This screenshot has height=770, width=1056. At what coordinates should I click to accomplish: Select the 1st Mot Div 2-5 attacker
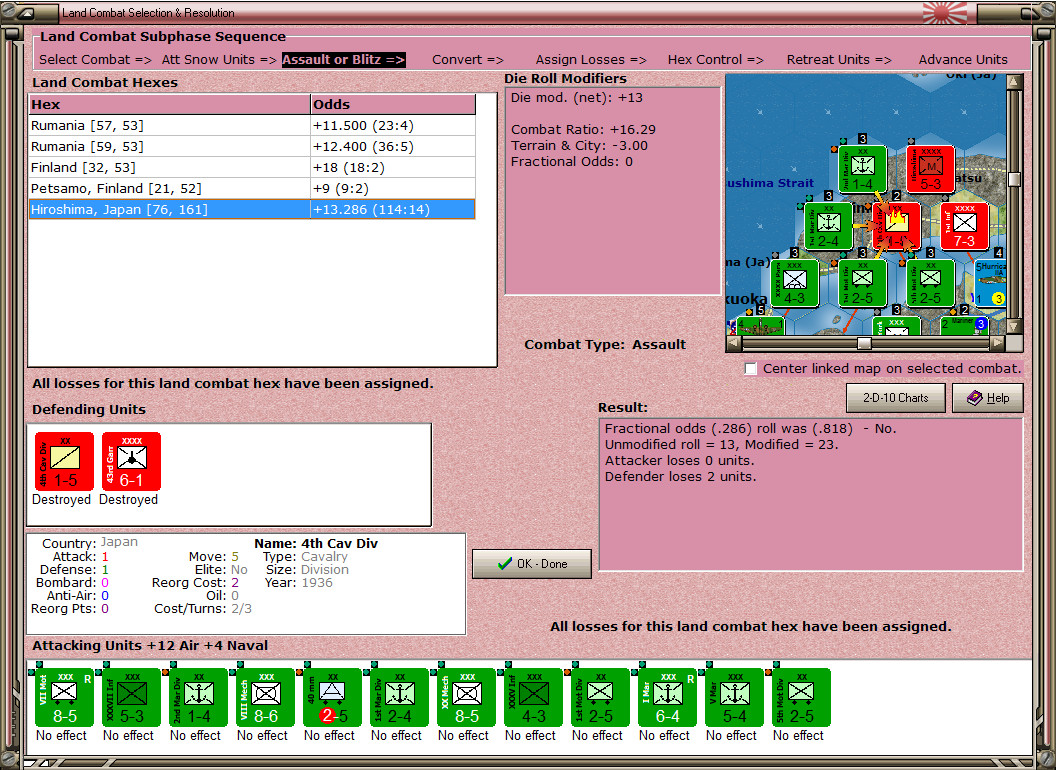(600, 697)
